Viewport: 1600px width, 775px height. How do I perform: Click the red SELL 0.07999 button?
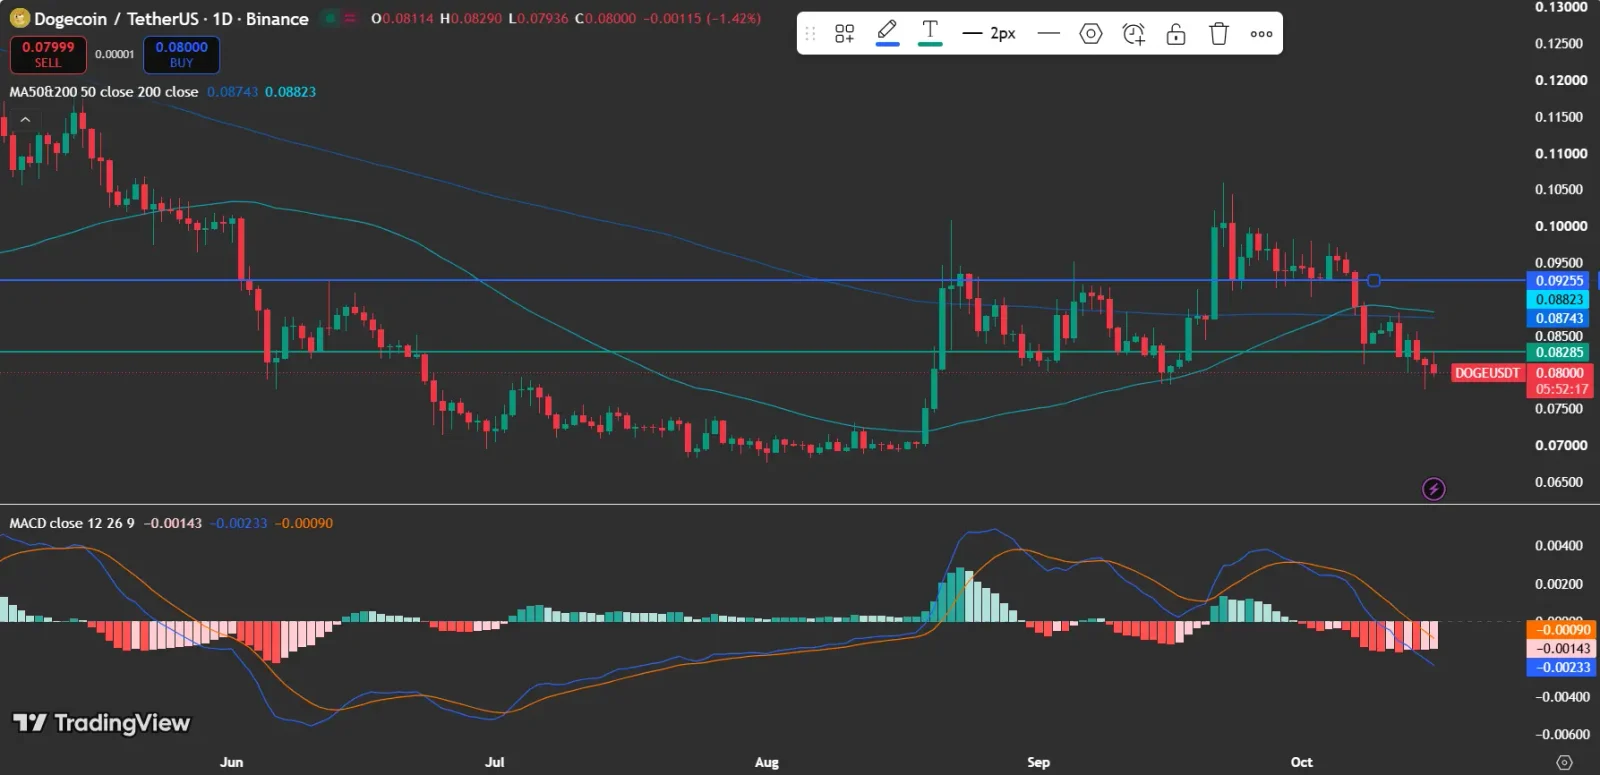click(48, 55)
